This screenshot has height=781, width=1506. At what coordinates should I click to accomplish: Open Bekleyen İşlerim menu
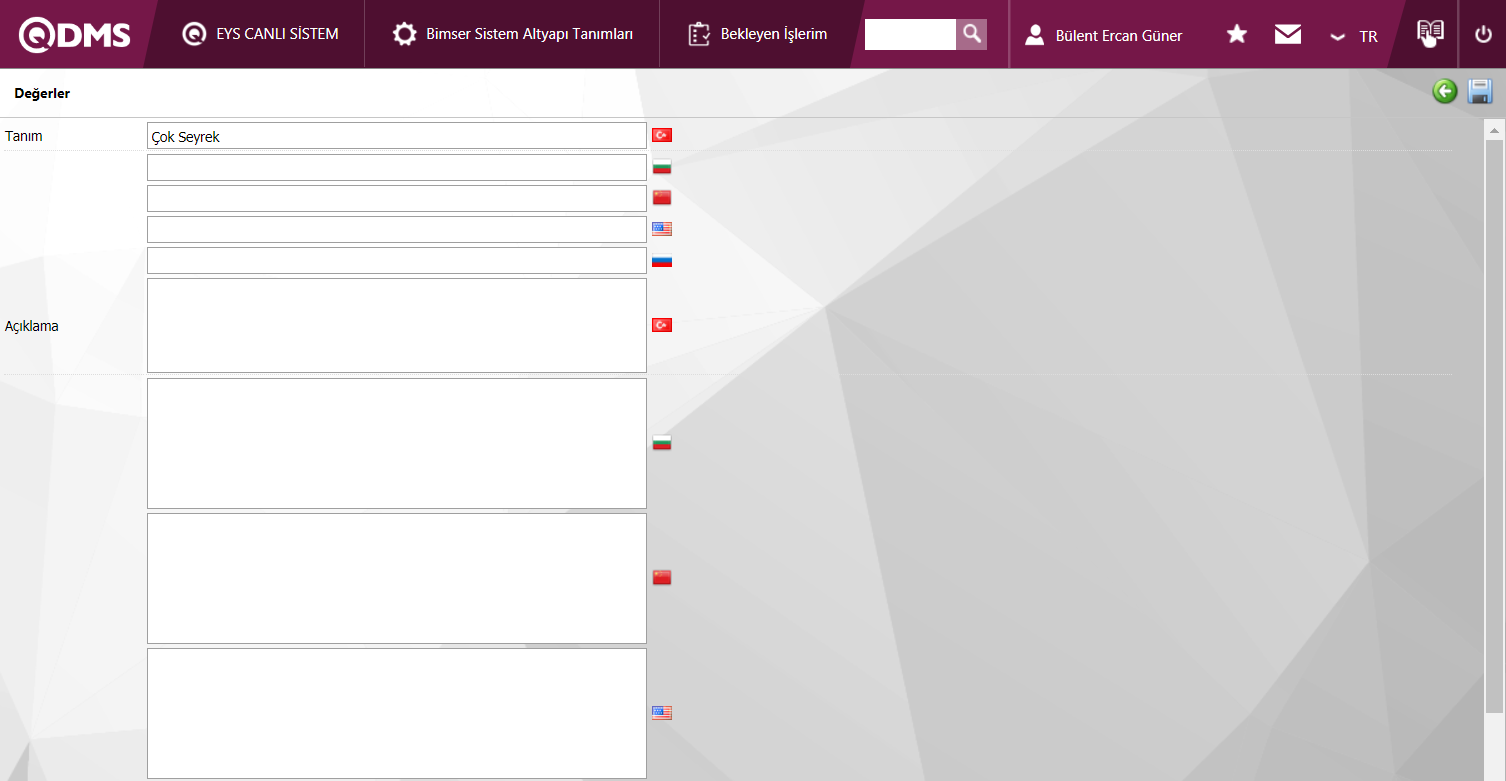[x=757, y=34]
